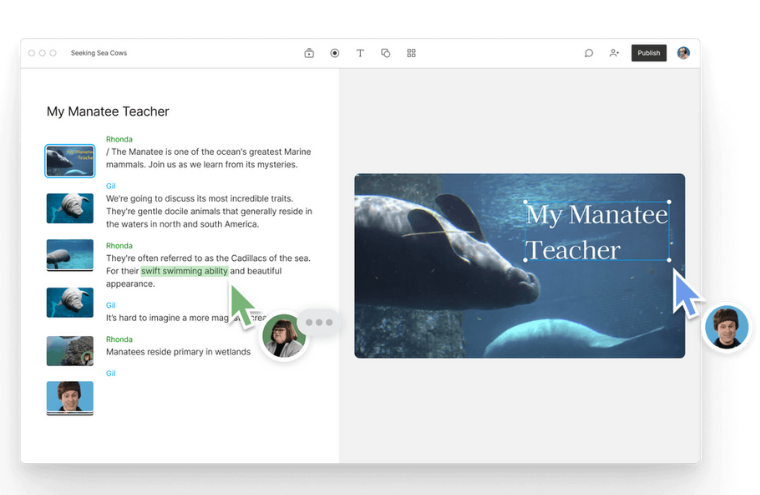Open the comments icon
Screen dimensions: 760x495
point(589,53)
